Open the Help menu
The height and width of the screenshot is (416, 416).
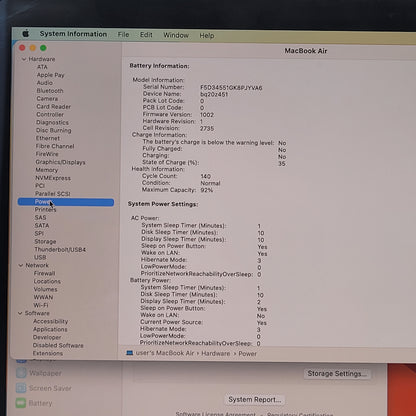click(207, 35)
